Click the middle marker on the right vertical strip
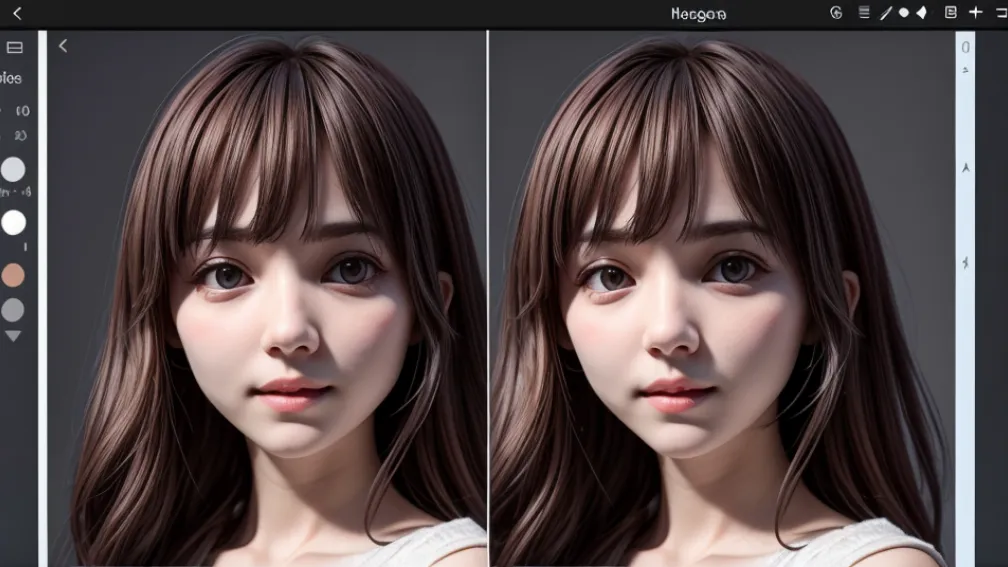The width and height of the screenshot is (1008, 567). (x=965, y=168)
